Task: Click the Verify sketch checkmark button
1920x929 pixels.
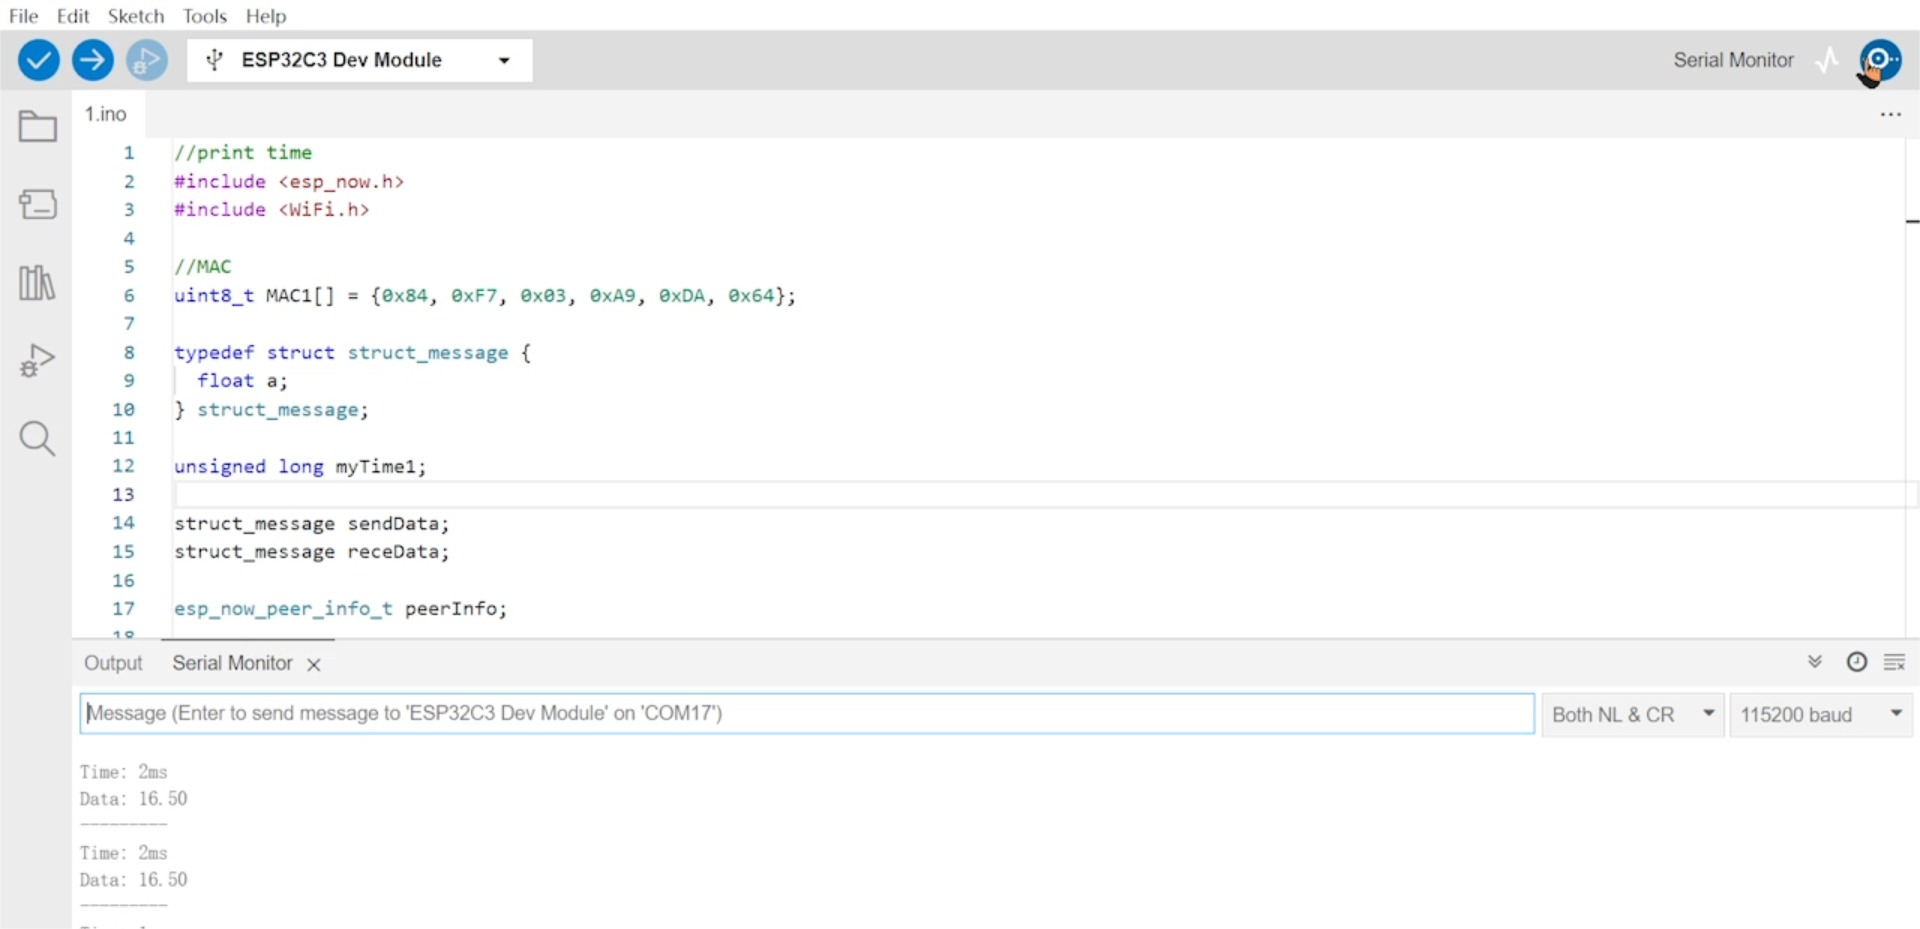Action: click(38, 61)
